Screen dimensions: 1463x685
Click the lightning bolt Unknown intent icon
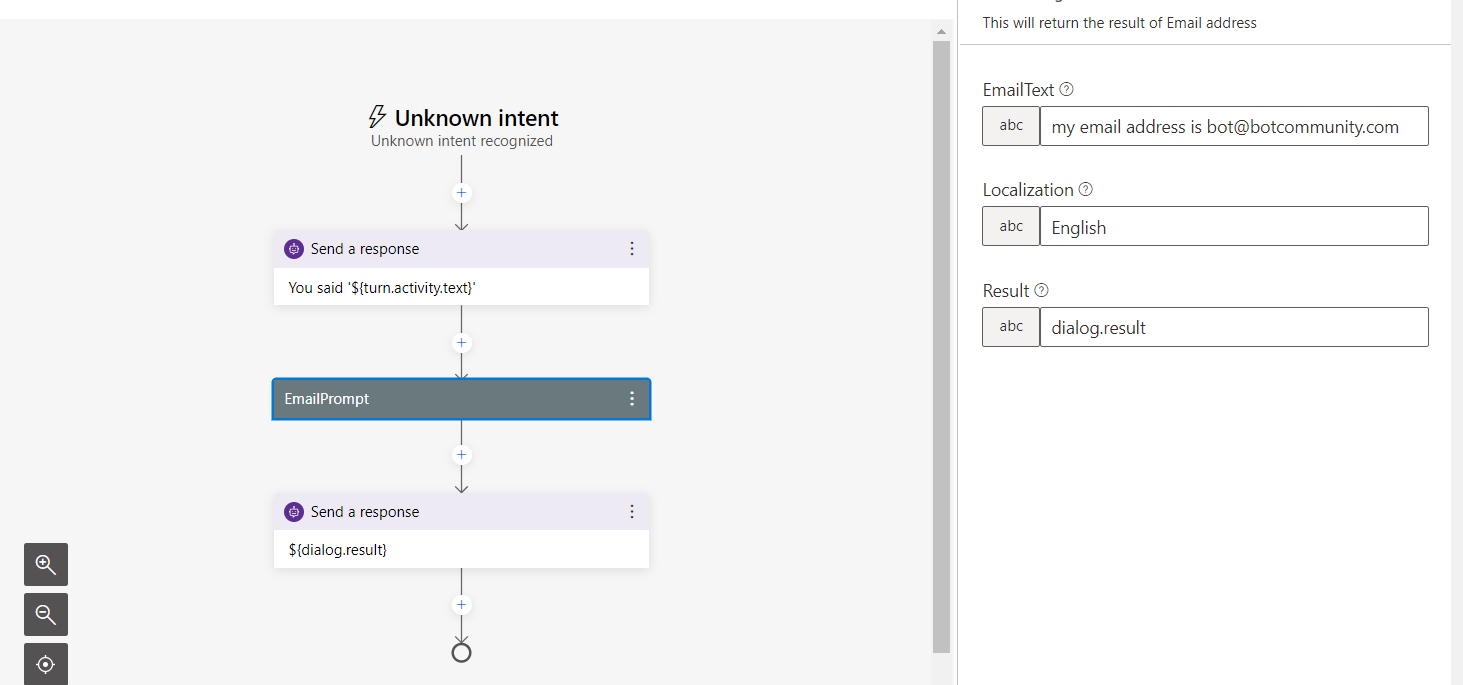click(377, 117)
